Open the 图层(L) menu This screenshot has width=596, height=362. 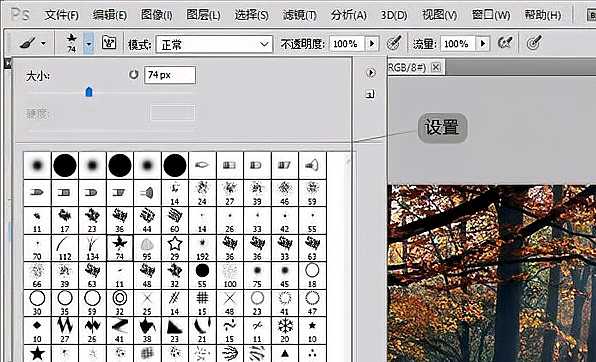click(x=203, y=15)
